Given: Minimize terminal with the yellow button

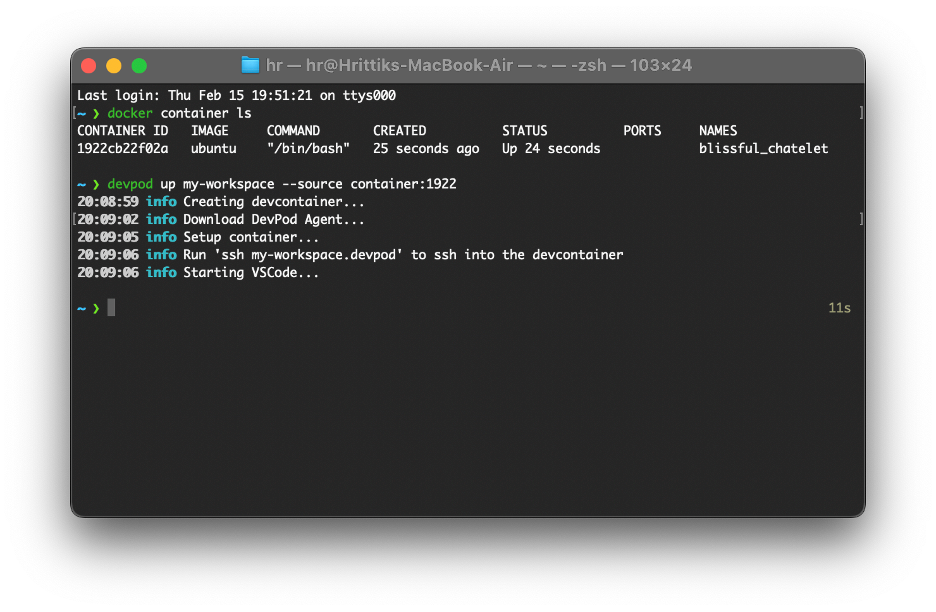Looking at the screenshot, I should point(114,66).
